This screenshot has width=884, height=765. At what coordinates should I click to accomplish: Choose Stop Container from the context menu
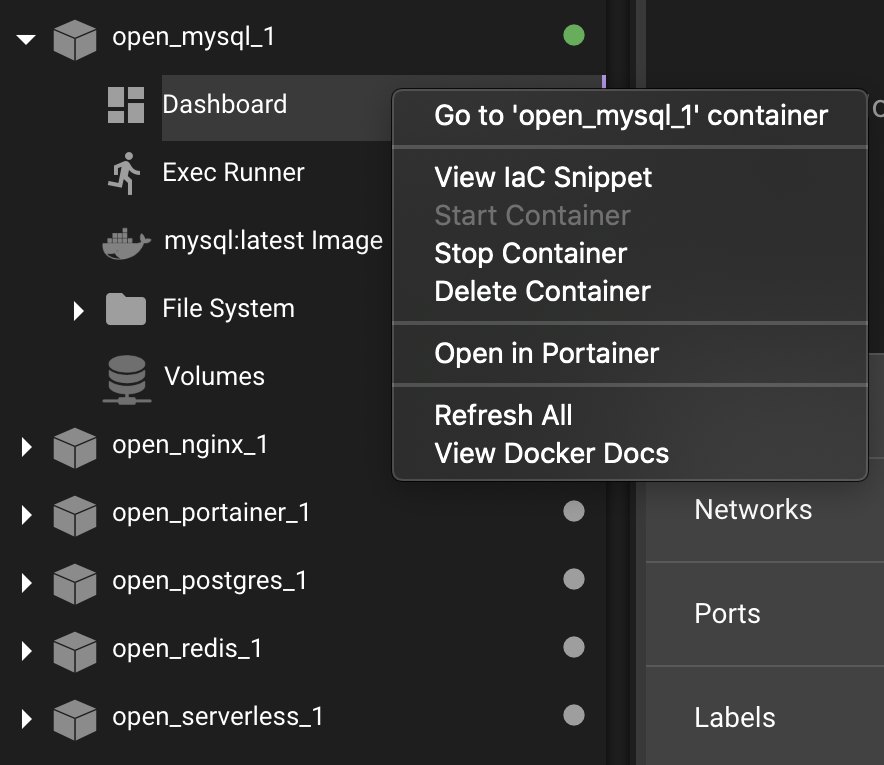point(531,253)
